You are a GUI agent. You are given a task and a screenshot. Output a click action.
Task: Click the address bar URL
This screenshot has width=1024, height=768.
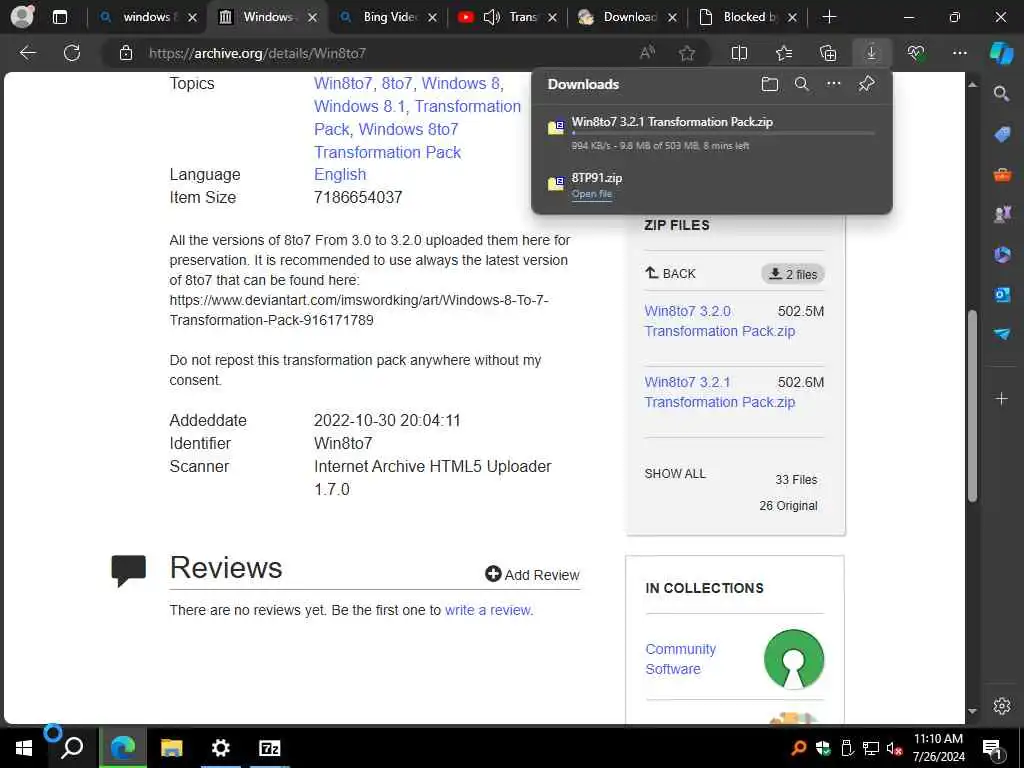(257, 53)
